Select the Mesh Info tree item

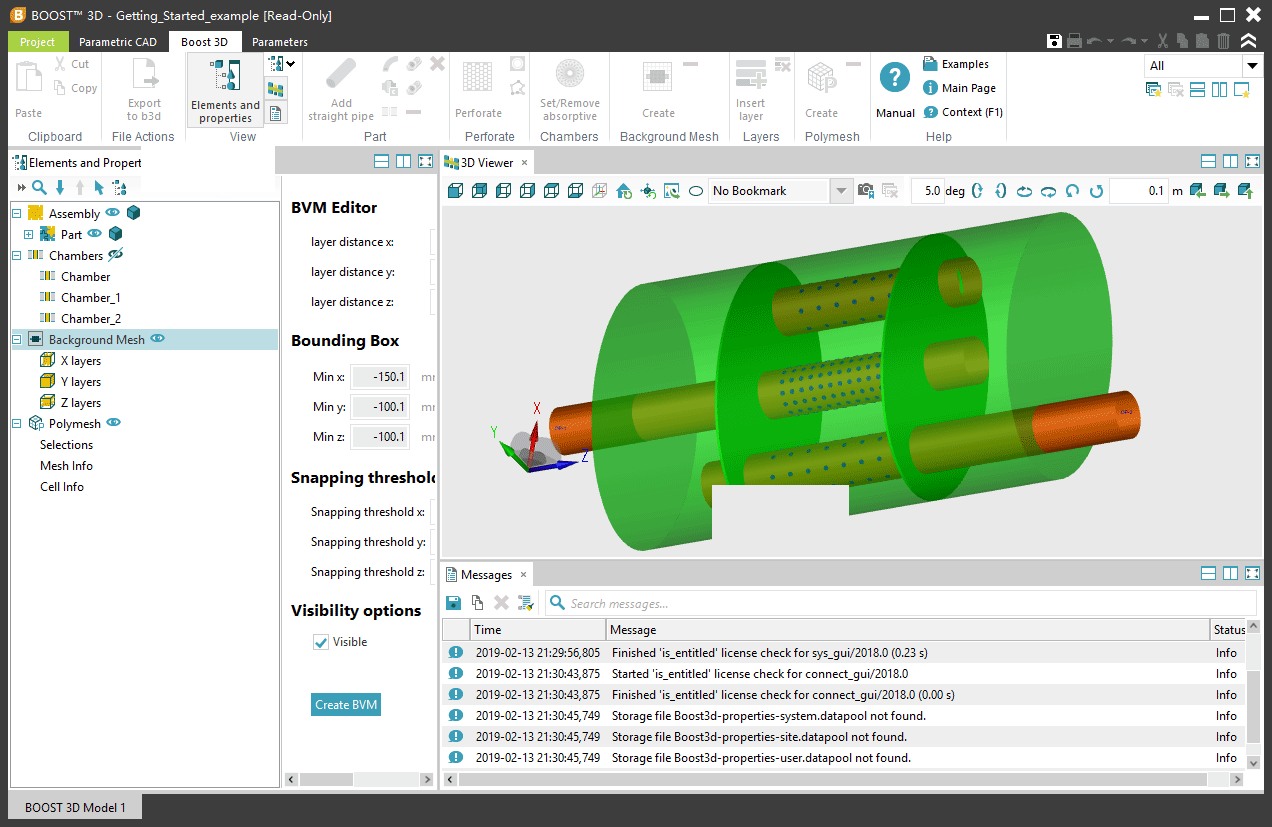(66, 465)
